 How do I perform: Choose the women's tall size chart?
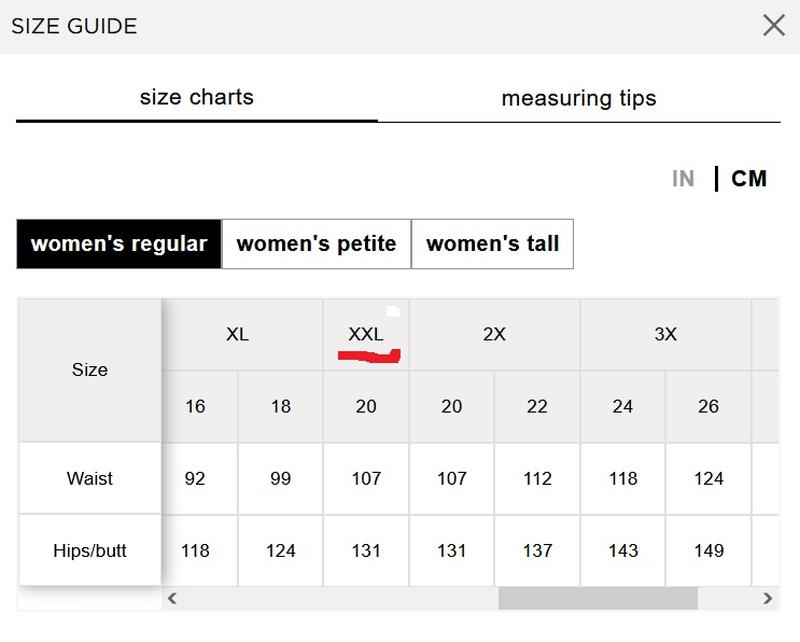(x=492, y=244)
